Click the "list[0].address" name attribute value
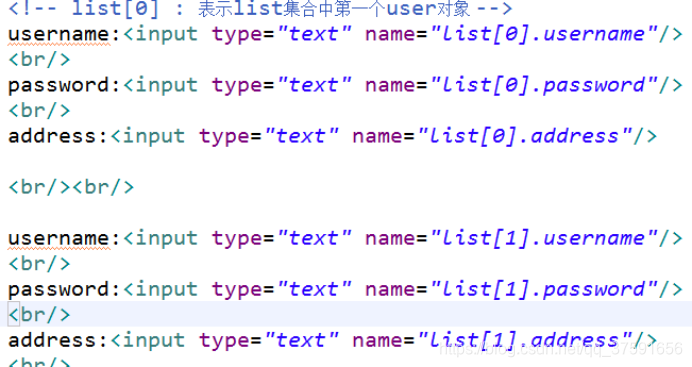 [x=525, y=136]
